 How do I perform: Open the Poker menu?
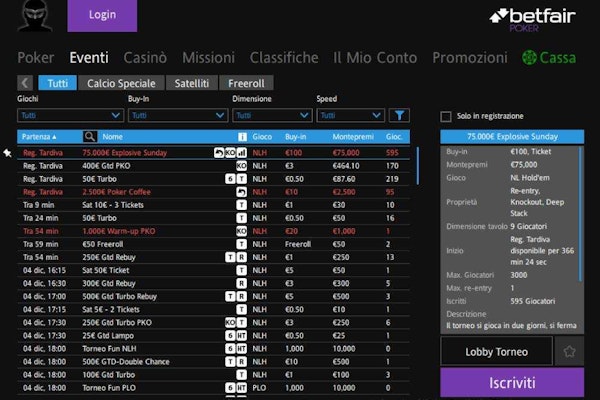(x=36, y=58)
